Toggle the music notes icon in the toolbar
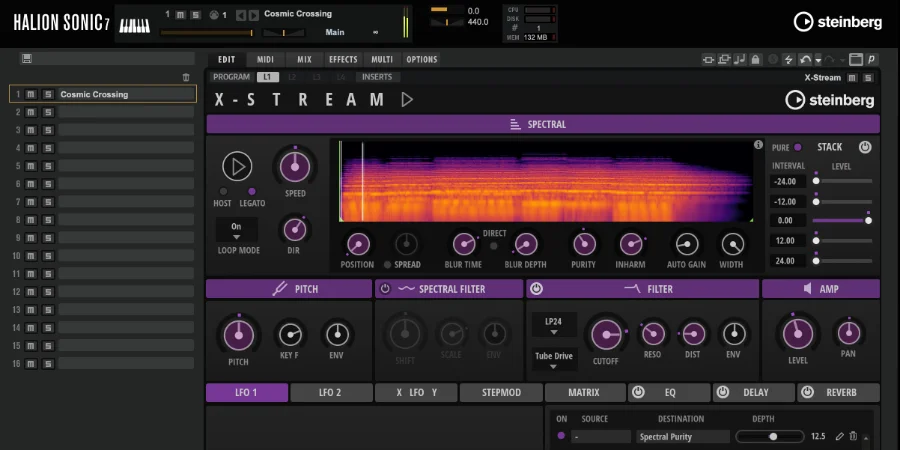Screen dimensions: 900x450 coord(740,59)
